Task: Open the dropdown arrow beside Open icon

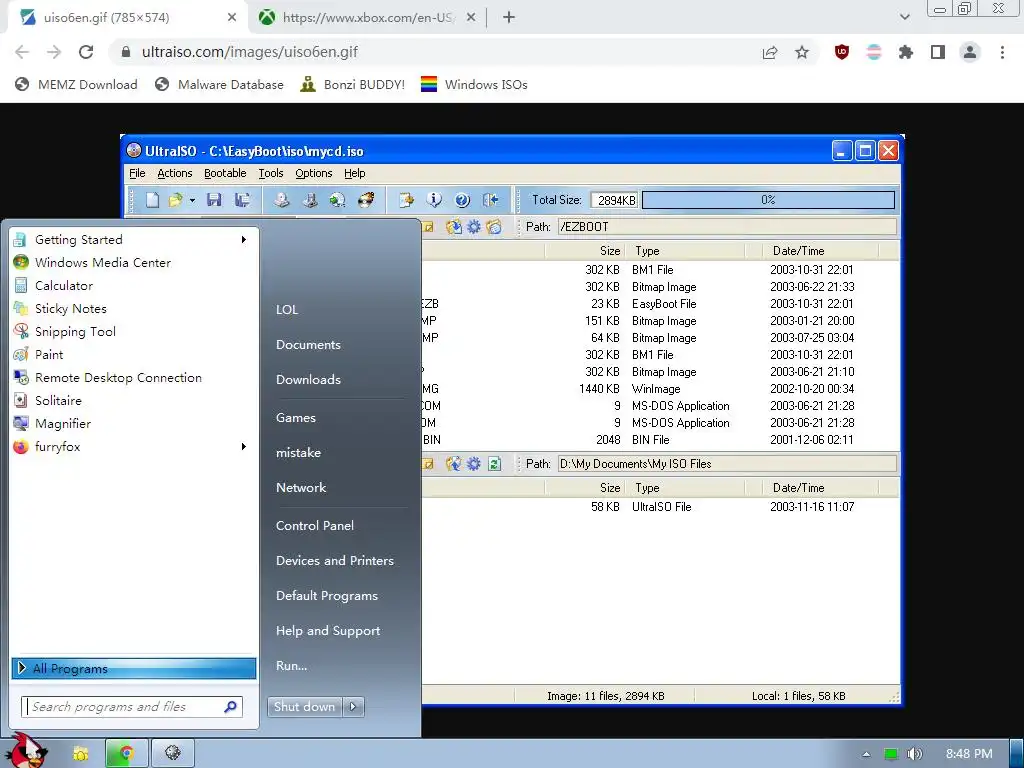Action: 192,200
